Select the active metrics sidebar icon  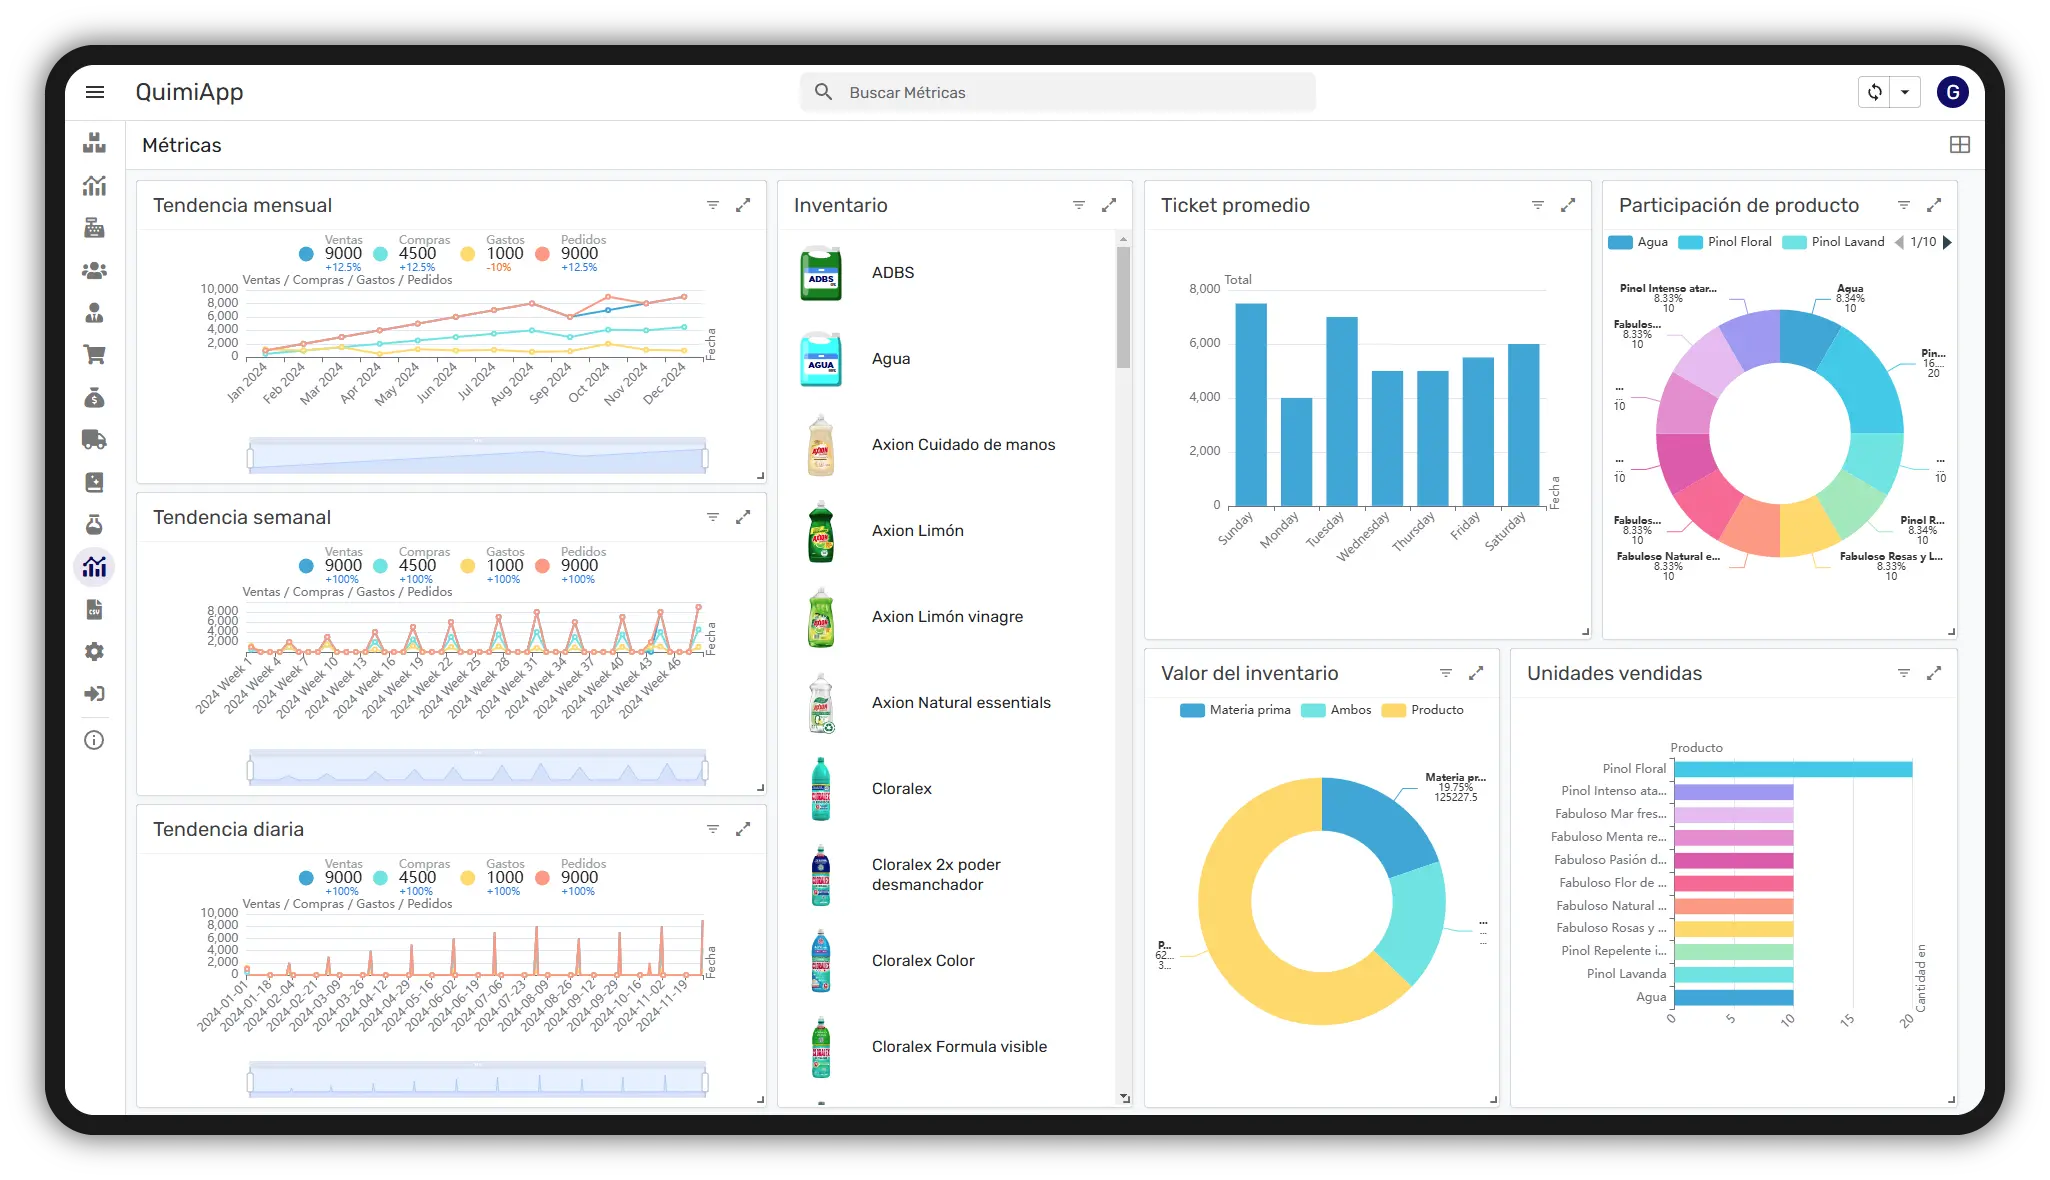click(95, 567)
